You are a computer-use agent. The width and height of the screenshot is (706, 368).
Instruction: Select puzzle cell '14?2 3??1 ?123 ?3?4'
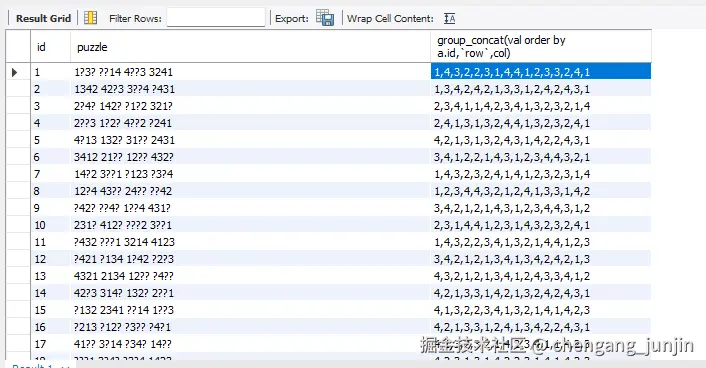tap(250, 174)
